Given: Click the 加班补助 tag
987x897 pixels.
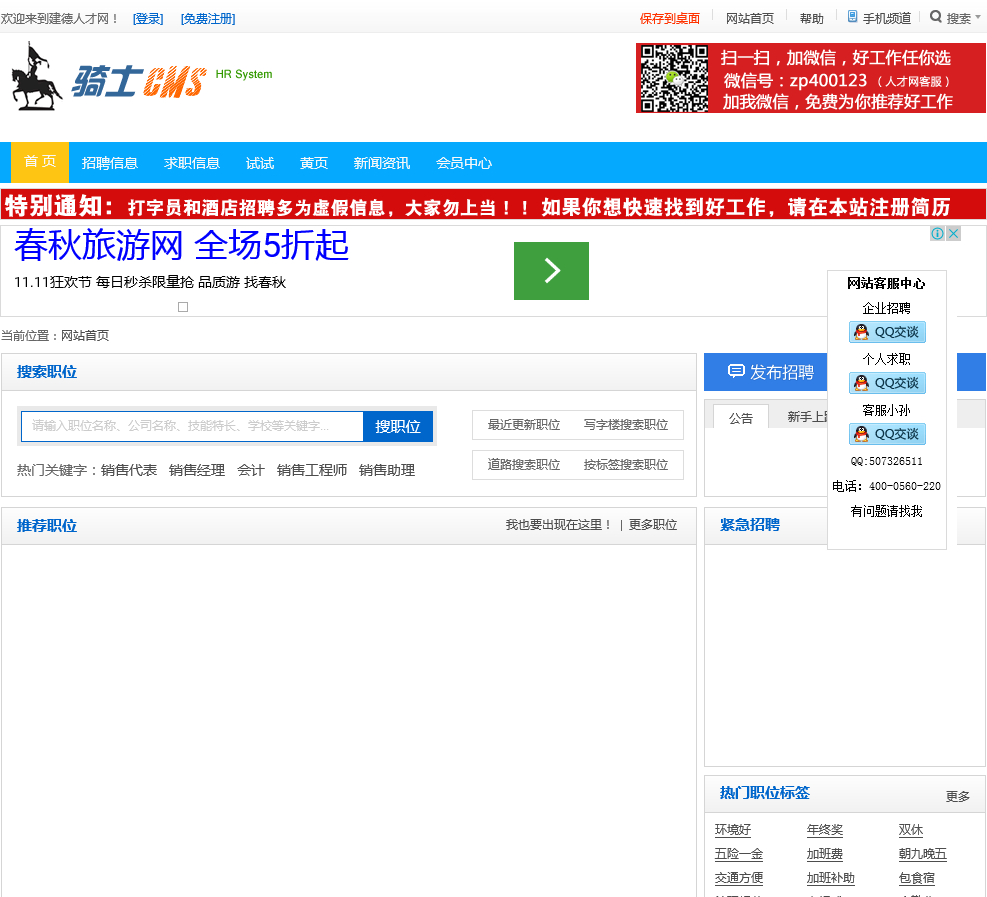Looking at the screenshot, I should (831, 877).
